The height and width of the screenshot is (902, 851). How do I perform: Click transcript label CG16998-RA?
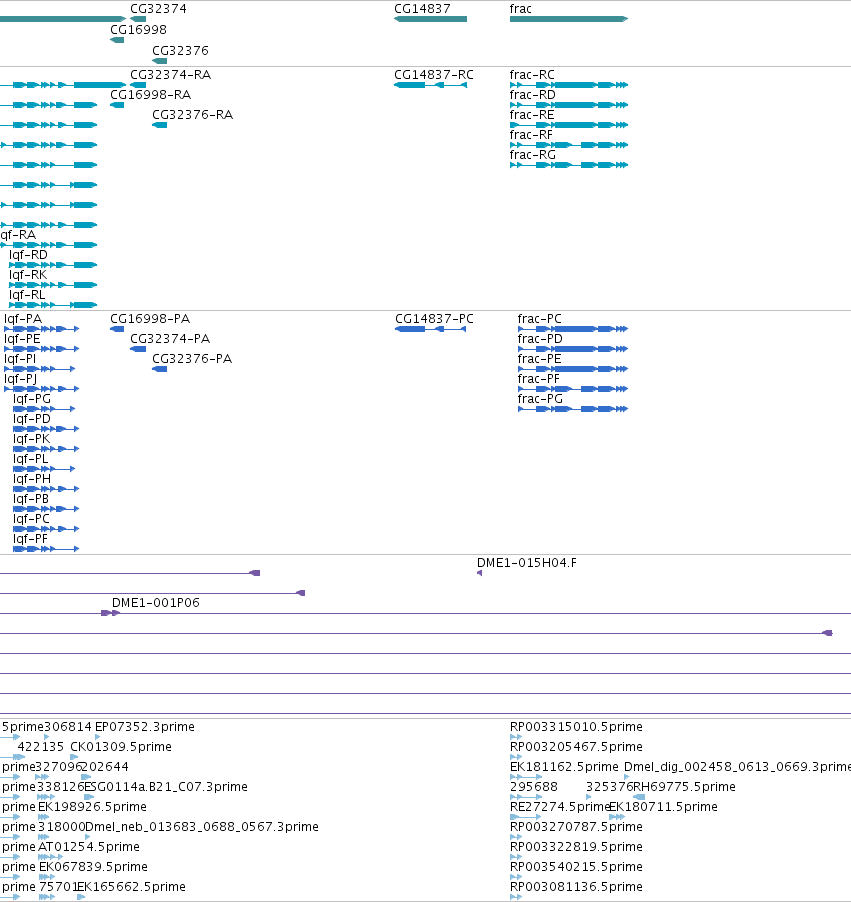pyautogui.click(x=150, y=94)
